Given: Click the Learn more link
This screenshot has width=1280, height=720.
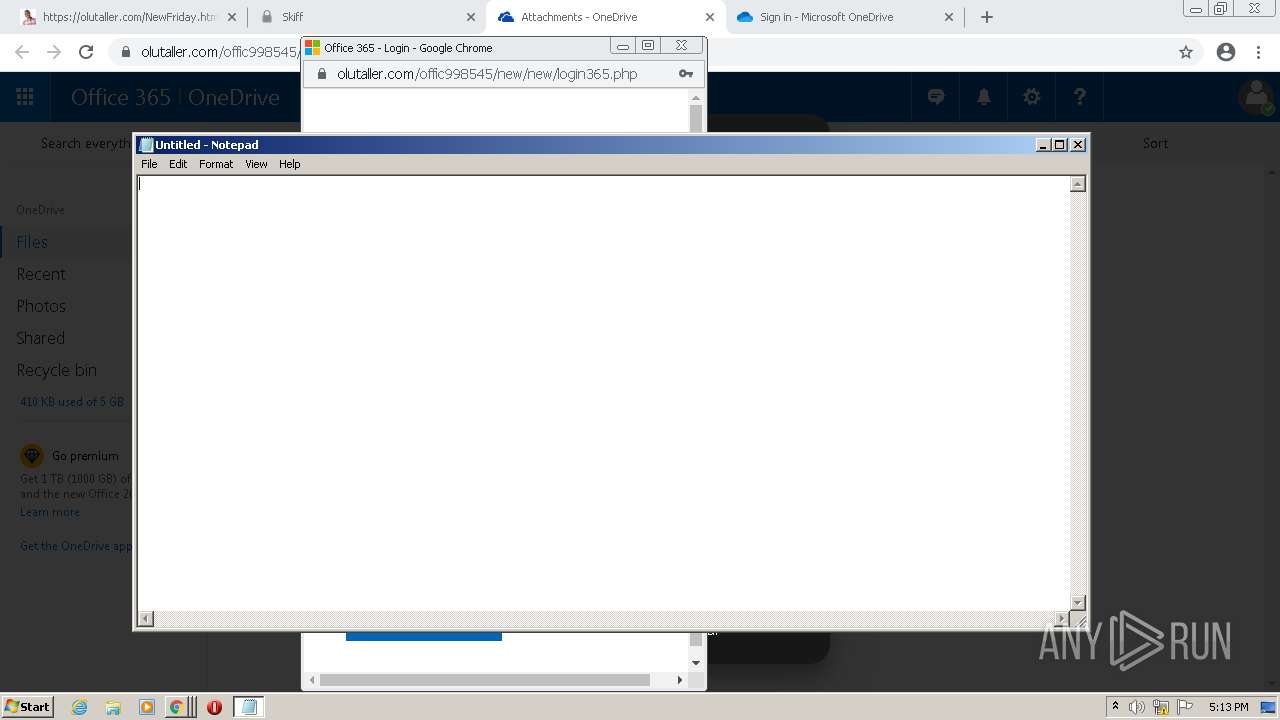Looking at the screenshot, I should 50,512.
